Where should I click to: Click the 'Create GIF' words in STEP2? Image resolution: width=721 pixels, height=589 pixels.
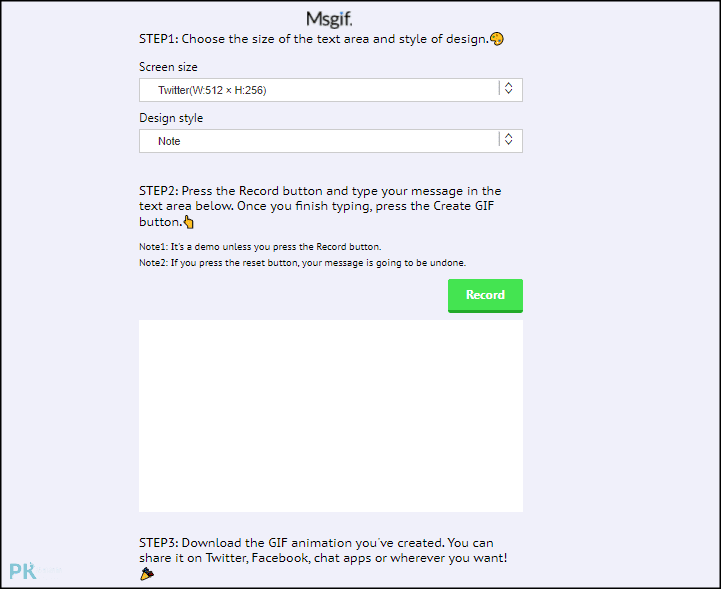464,206
